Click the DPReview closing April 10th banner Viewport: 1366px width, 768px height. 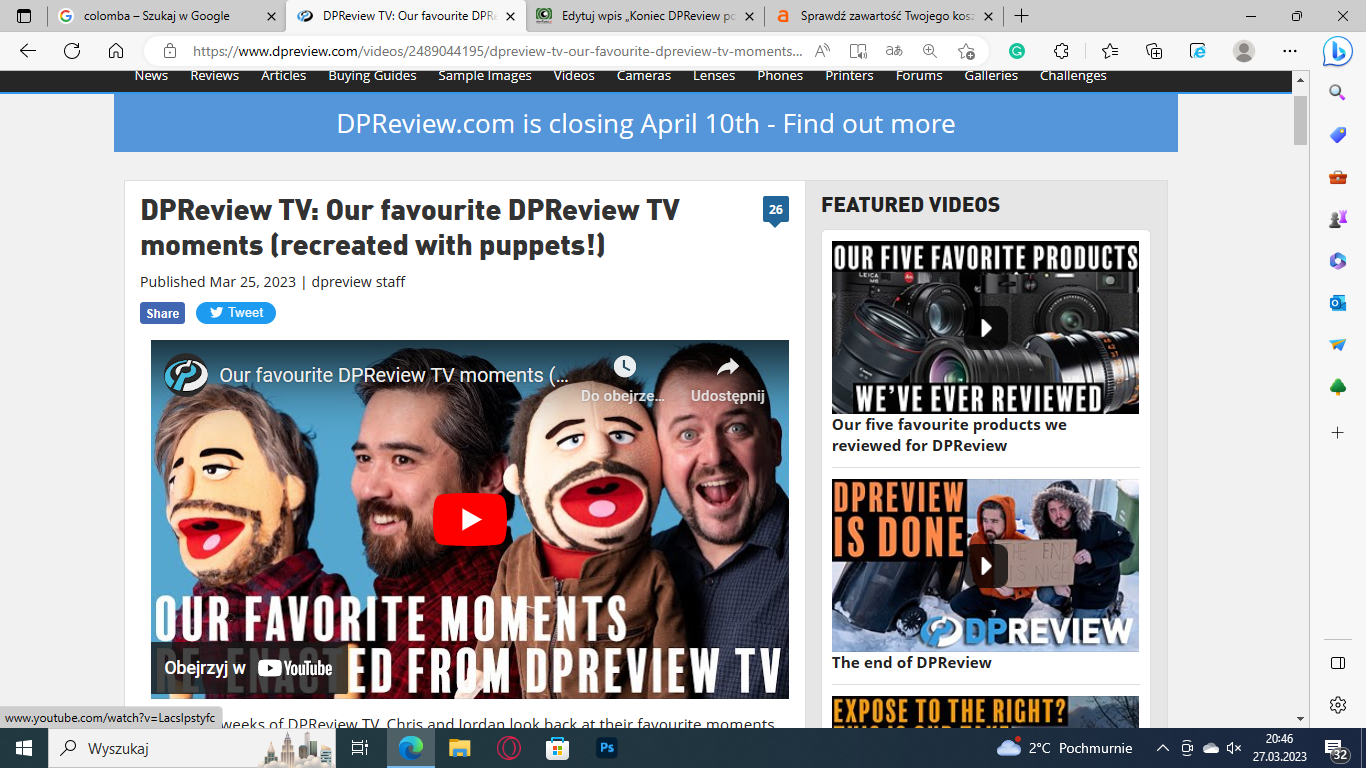point(646,123)
